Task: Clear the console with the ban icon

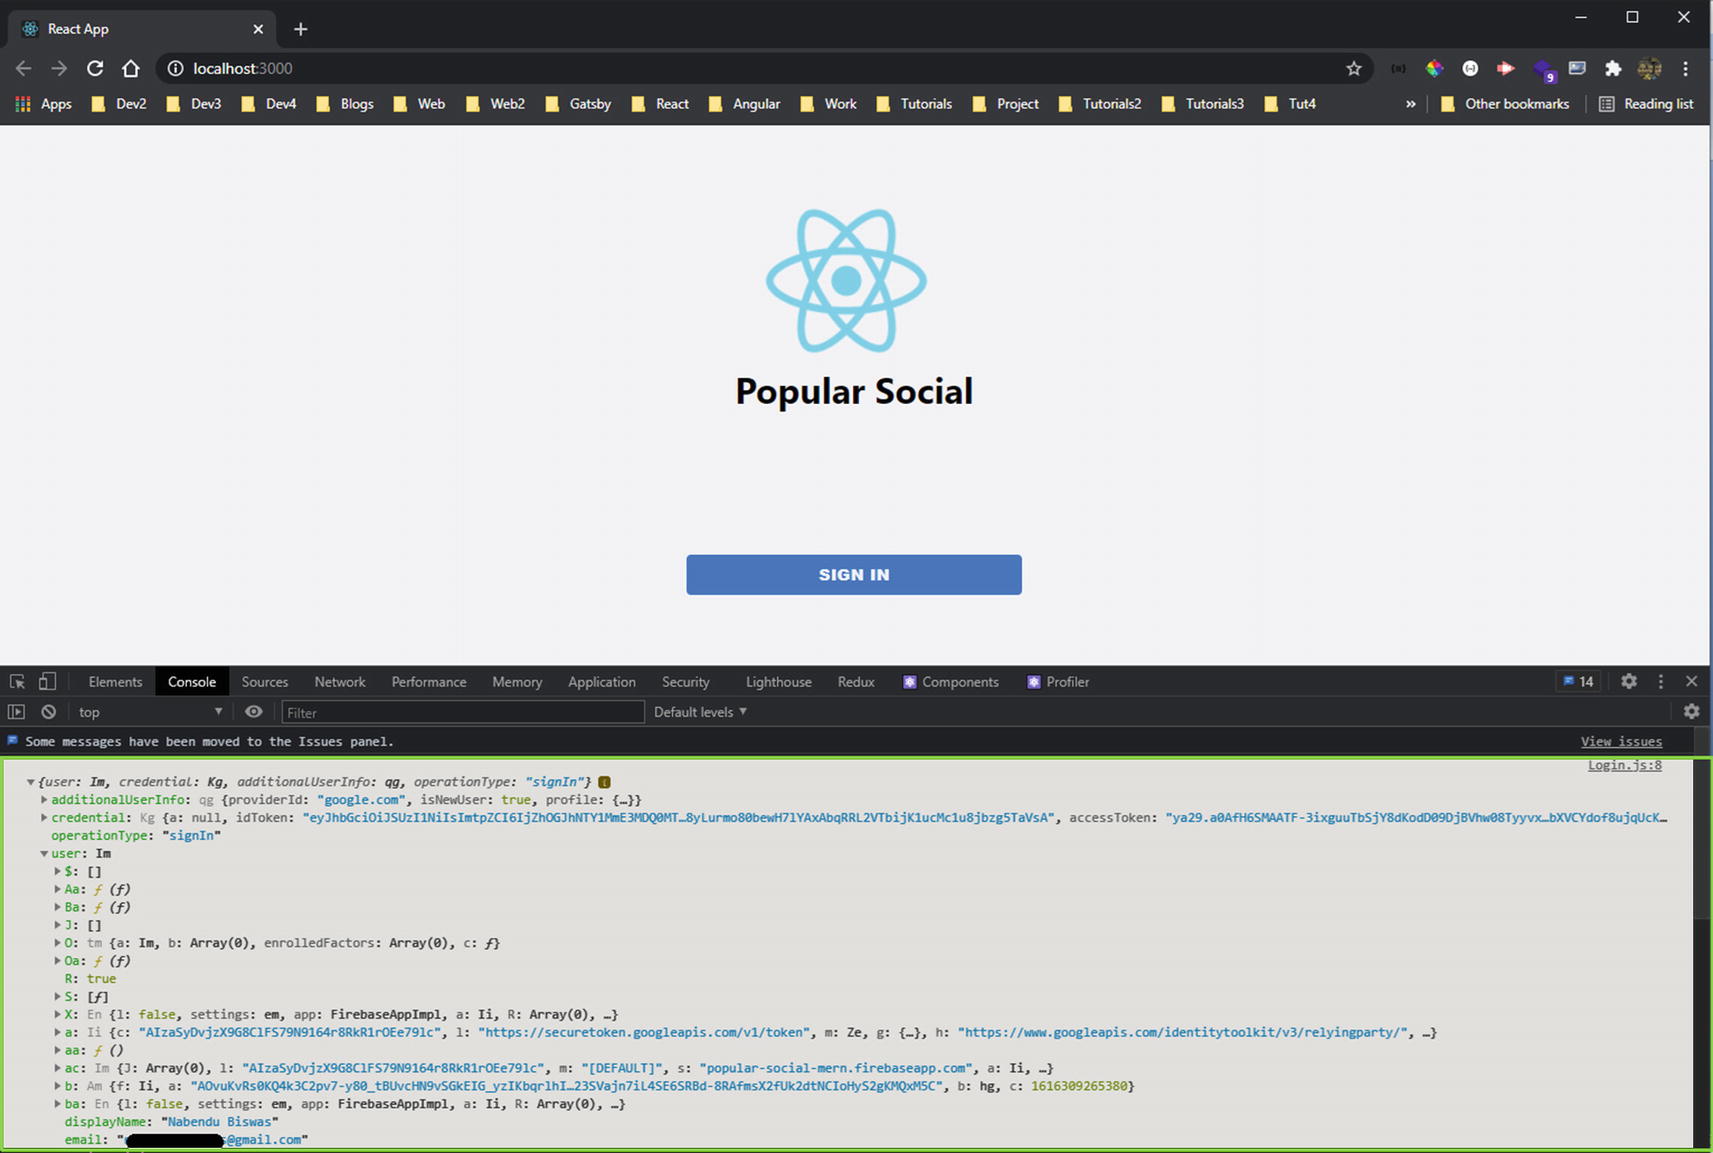Action: (48, 712)
